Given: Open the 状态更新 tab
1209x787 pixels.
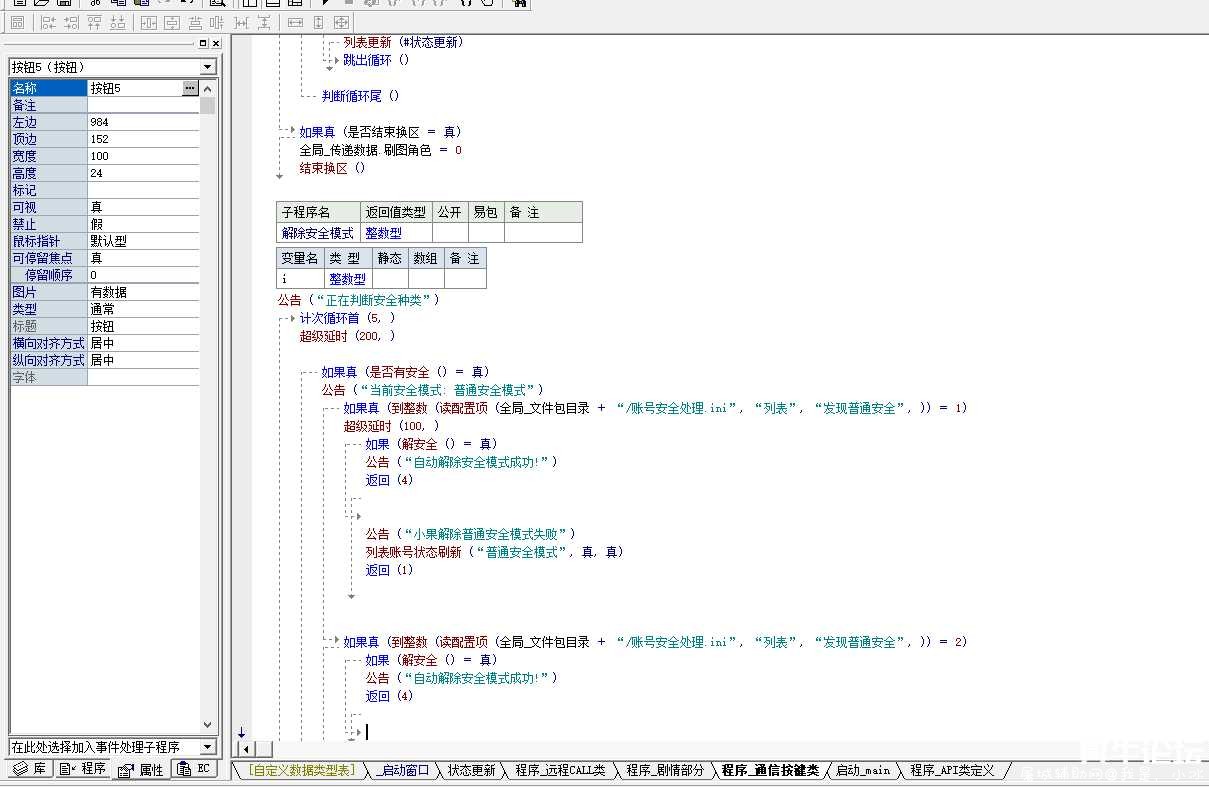Looking at the screenshot, I should tap(471, 770).
